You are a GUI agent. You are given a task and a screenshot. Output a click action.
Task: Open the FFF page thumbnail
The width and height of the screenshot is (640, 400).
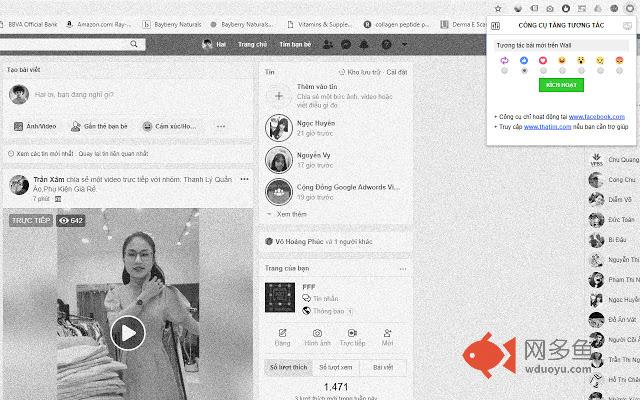tap(280, 298)
